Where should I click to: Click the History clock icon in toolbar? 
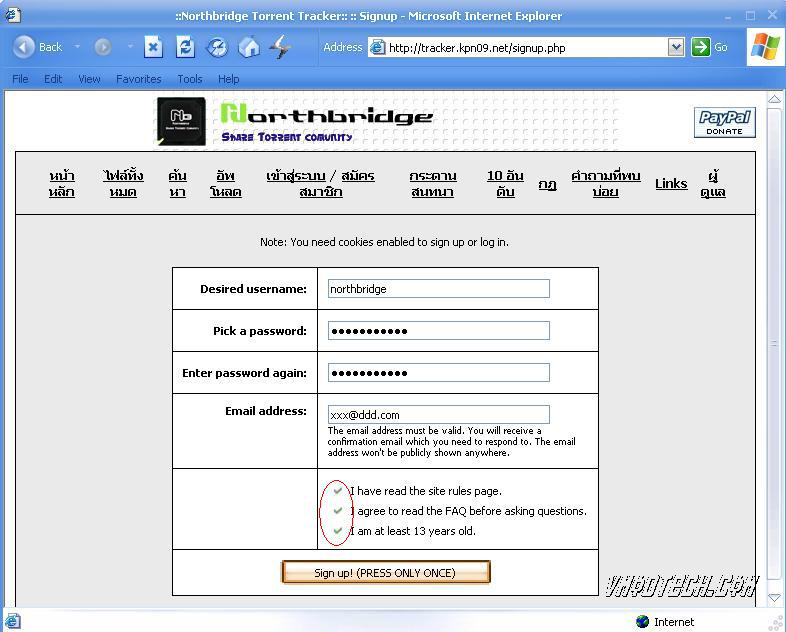(217, 48)
